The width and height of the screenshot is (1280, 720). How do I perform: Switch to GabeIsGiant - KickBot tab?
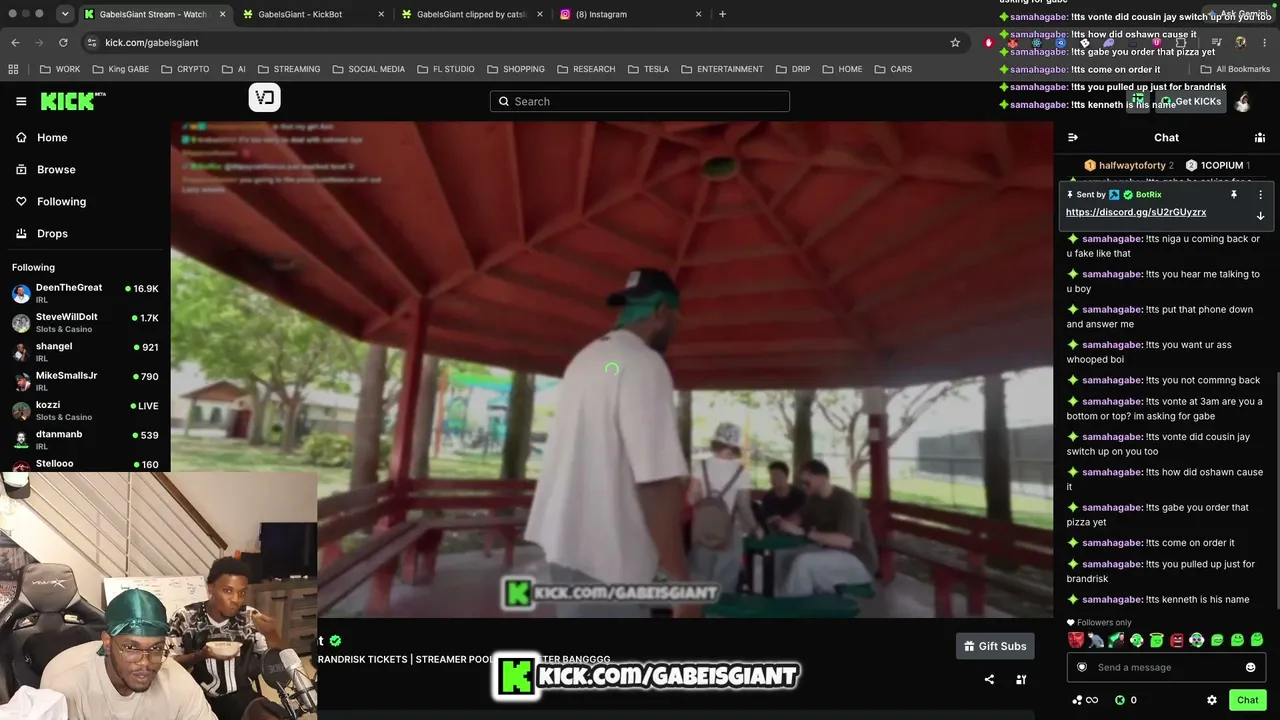click(x=311, y=14)
